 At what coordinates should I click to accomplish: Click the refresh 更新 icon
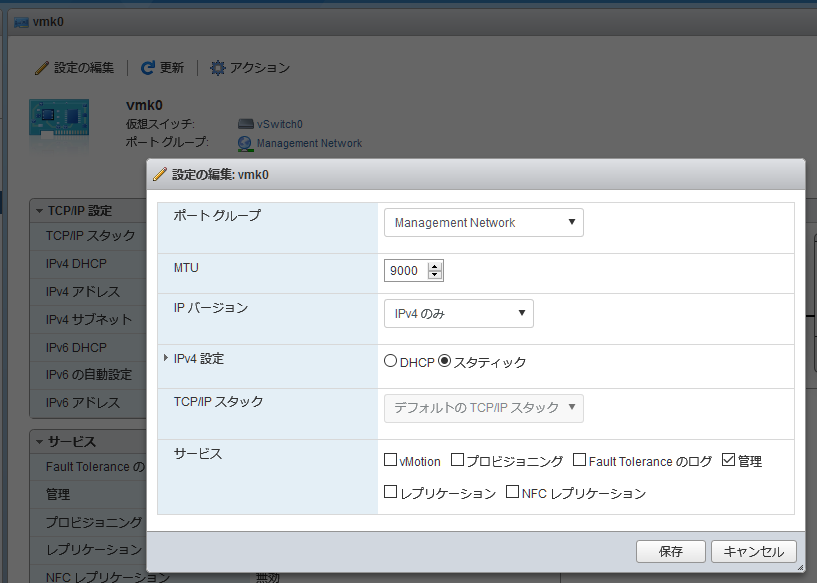(x=148, y=68)
